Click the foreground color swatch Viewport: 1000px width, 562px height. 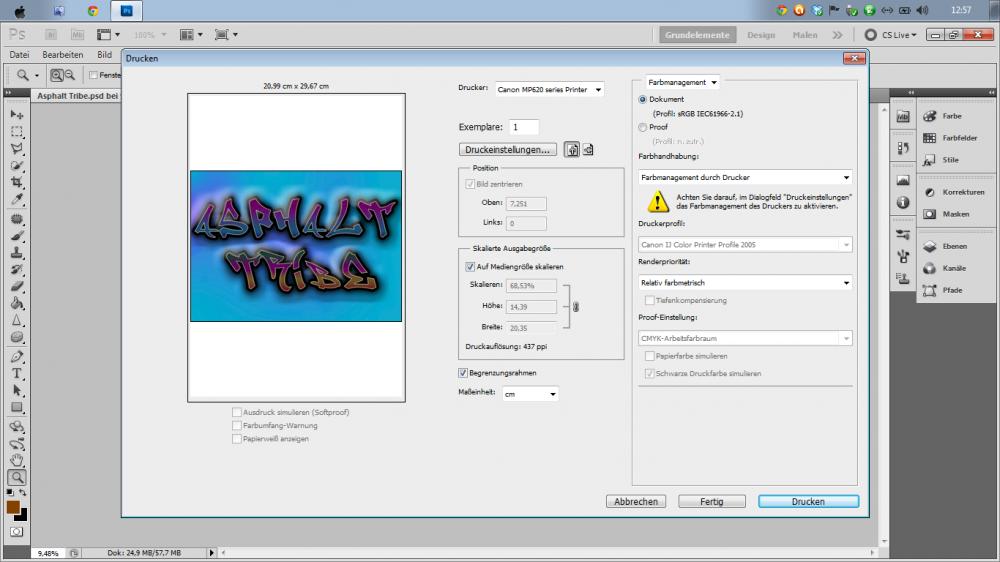pyautogui.click(x=13, y=507)
